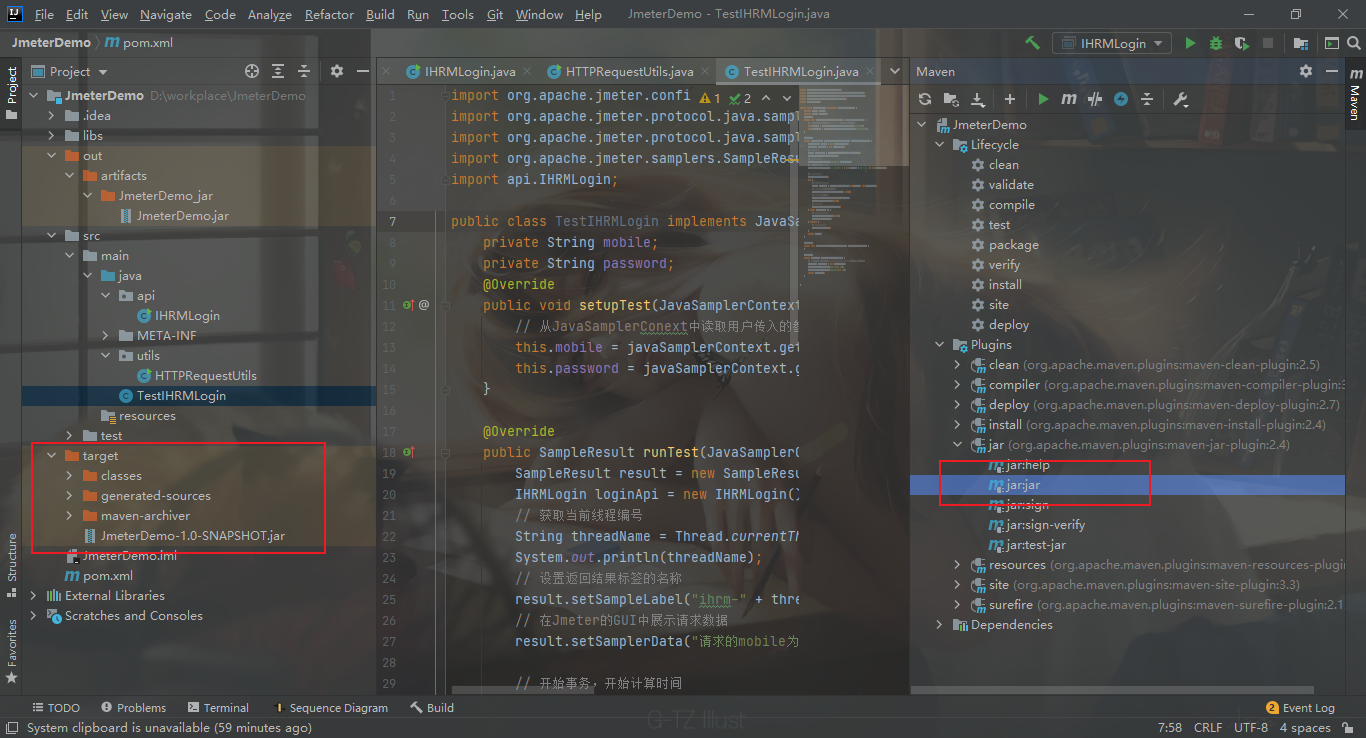
Task: Expand all in Project panel
Action: [278, 71]
